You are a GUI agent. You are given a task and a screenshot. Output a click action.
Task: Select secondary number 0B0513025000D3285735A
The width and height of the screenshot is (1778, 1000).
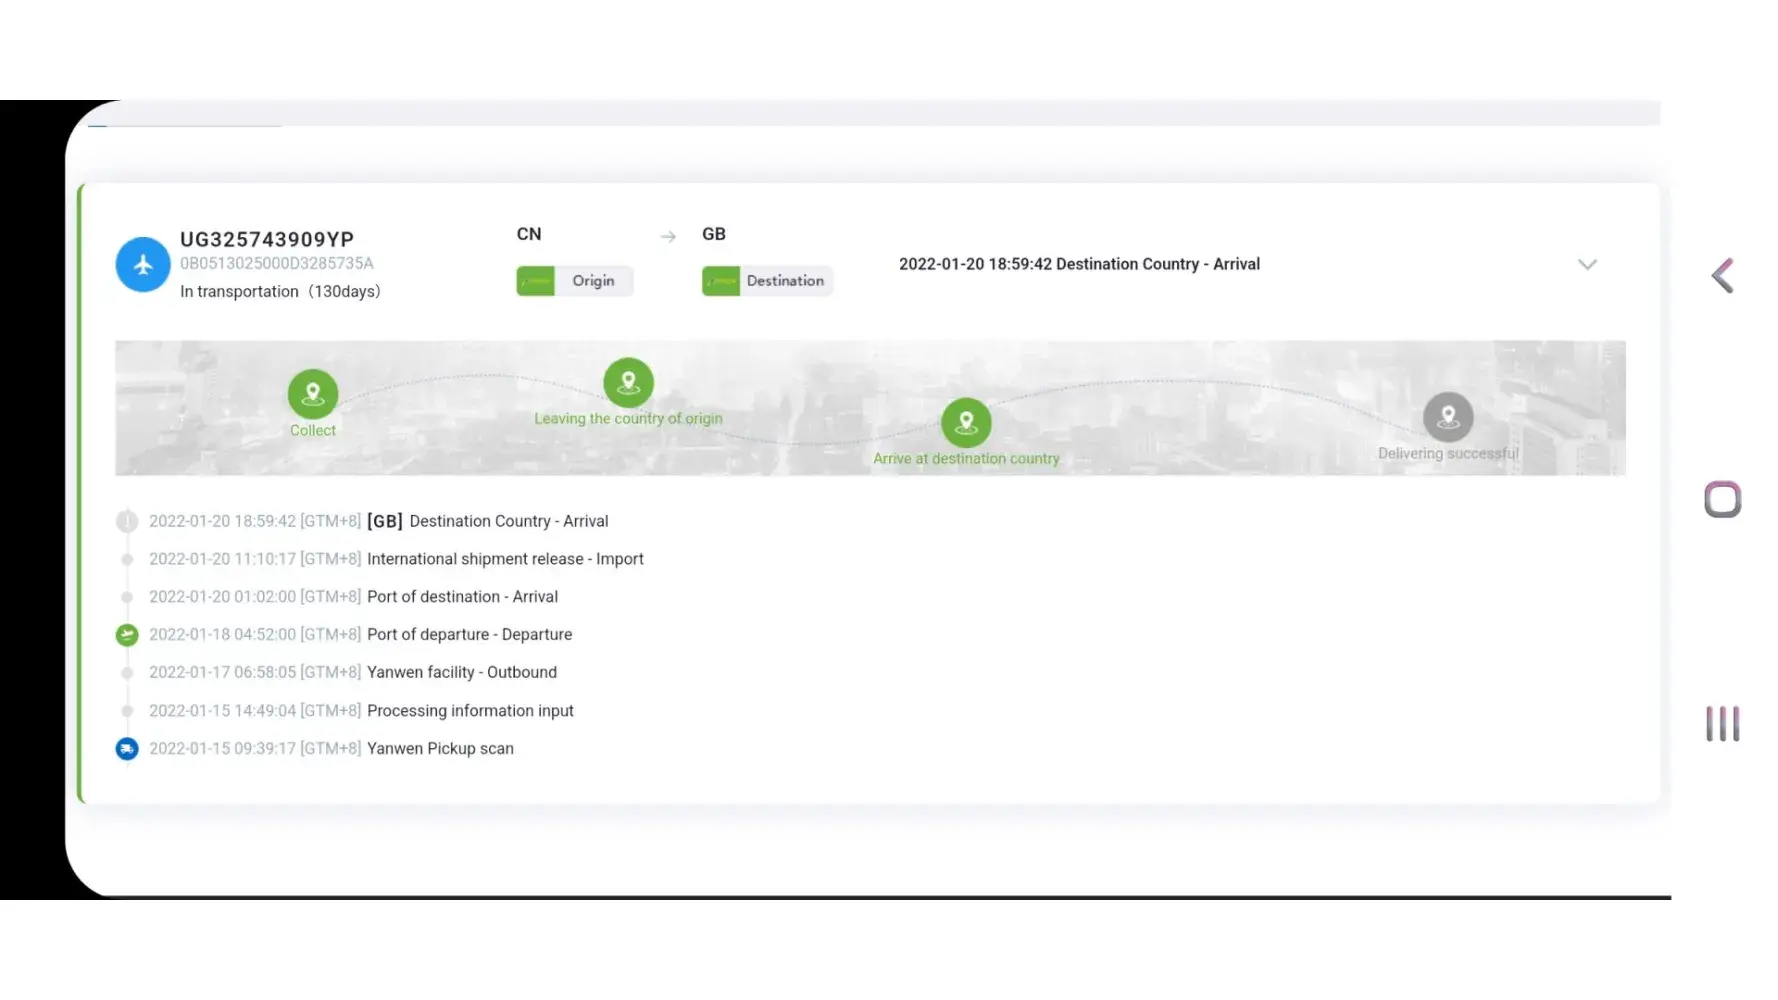[277, 264]
